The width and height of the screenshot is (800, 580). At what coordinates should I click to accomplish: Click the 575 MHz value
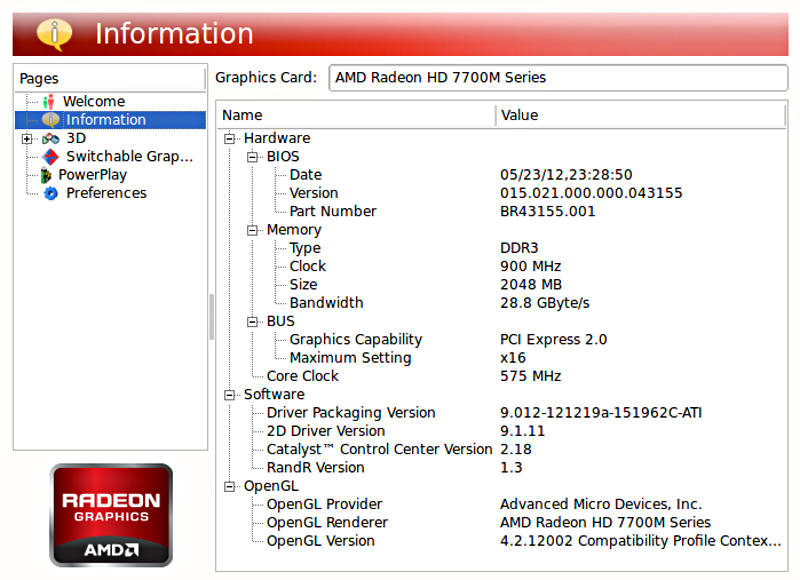pos(531,376)
